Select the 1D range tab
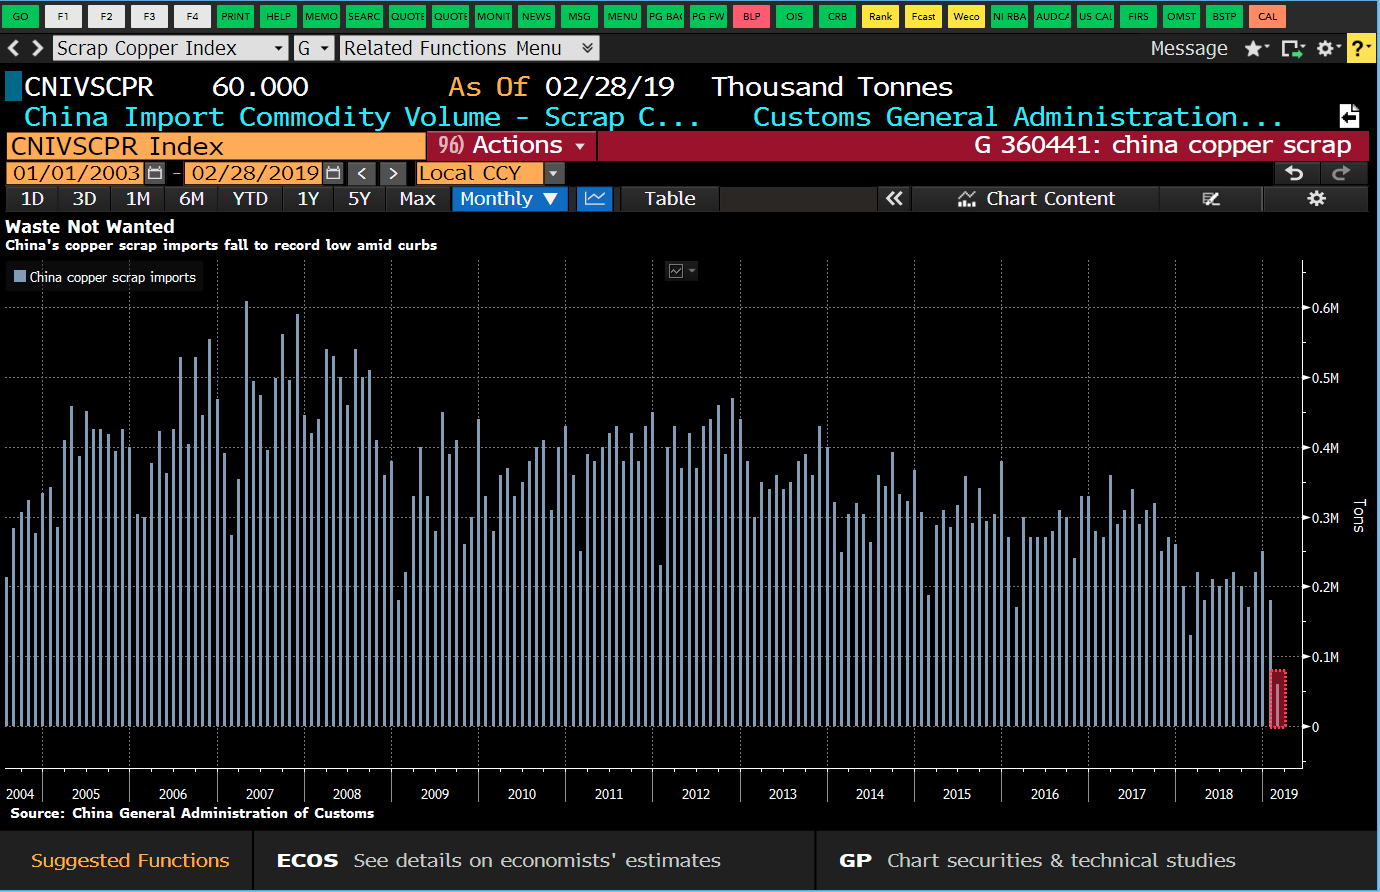Viewport: 1380px width, 892px height. 32,199
